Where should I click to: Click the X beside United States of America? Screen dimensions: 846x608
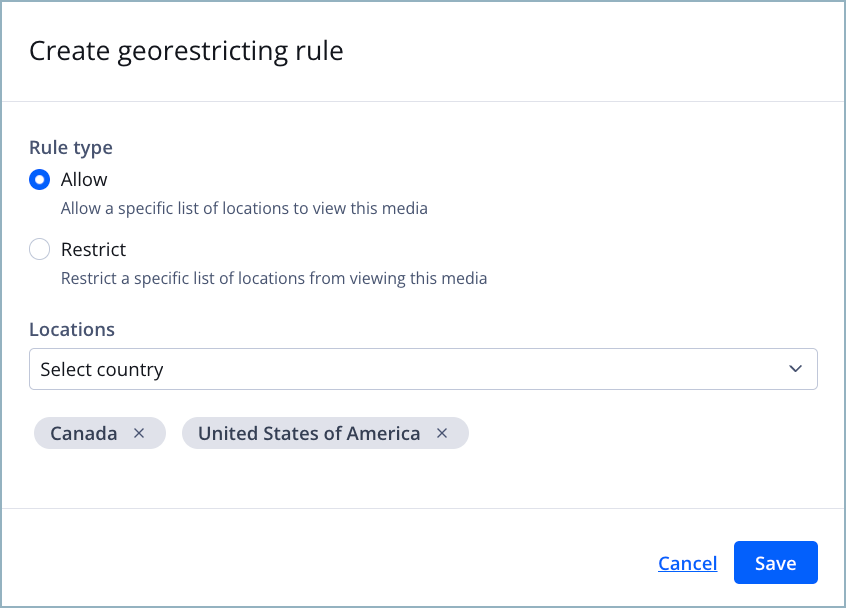442,433
